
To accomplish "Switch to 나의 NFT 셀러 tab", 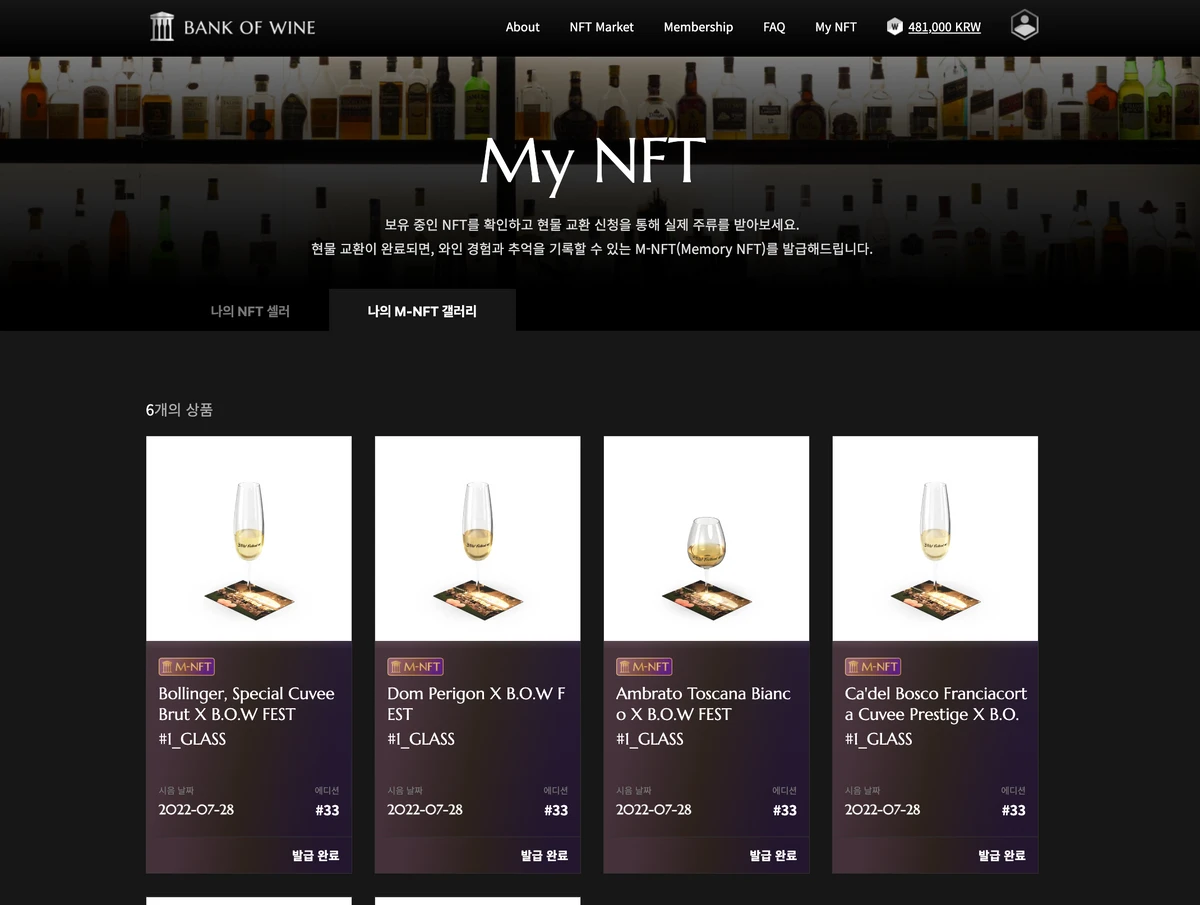I will click(250, 311).
